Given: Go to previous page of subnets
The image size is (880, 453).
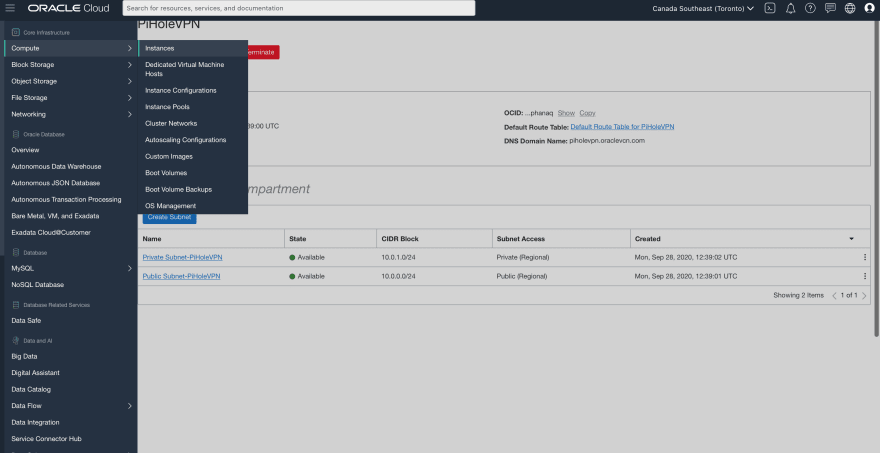Looking at the screenshot, I should 834,295.
